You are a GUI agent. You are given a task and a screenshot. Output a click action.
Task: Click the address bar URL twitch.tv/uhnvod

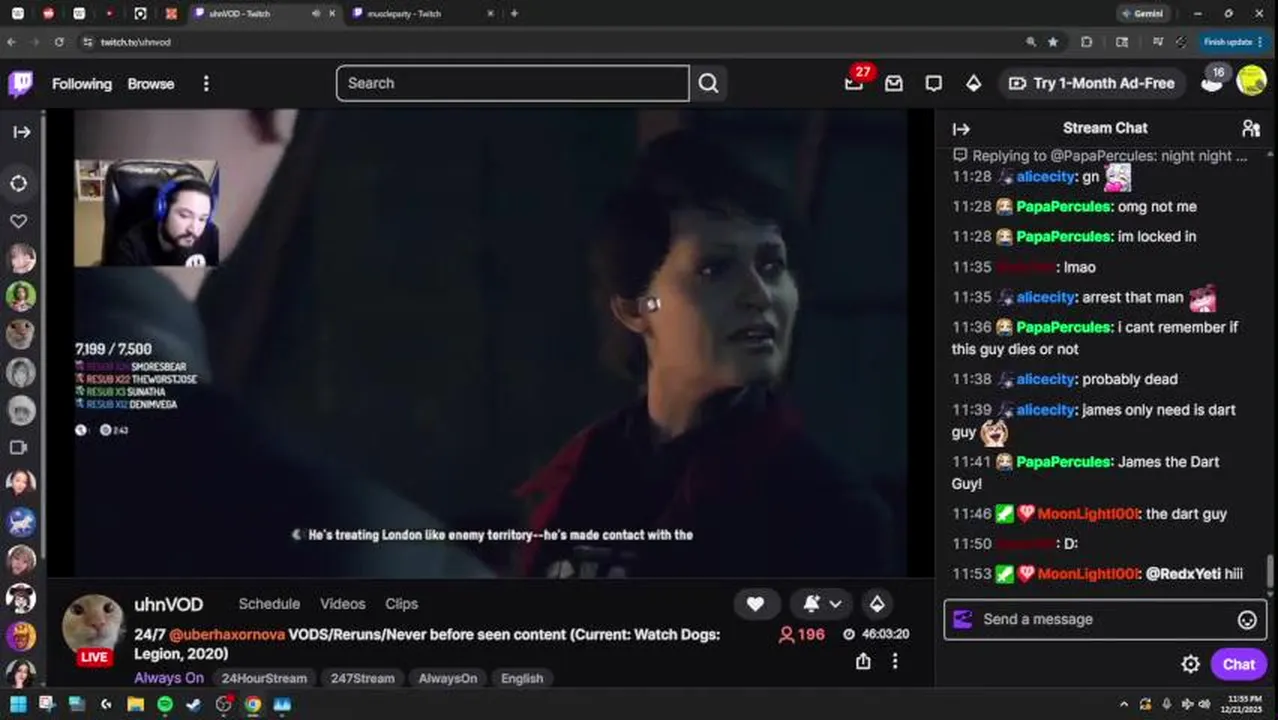(x=135, y=43)
